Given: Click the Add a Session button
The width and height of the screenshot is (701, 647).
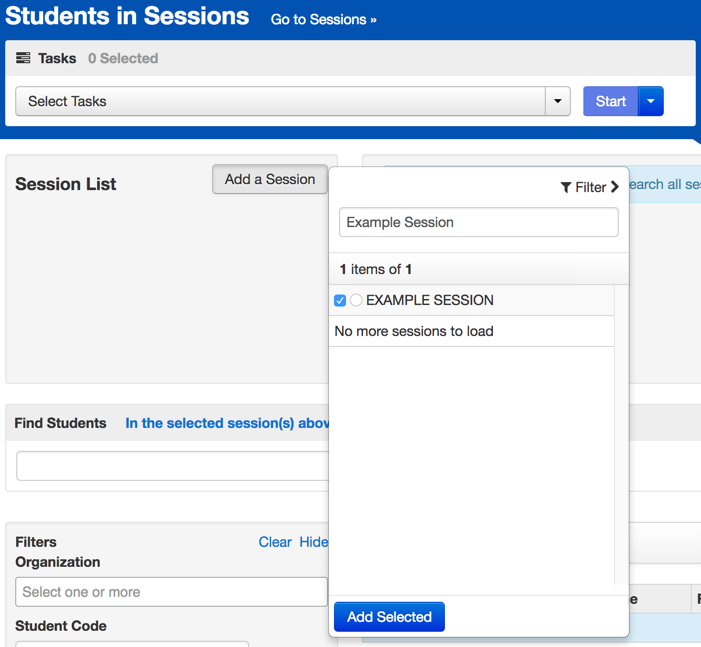Looking at the screenshot, I should pyautogui.click(x=269, y=179).
